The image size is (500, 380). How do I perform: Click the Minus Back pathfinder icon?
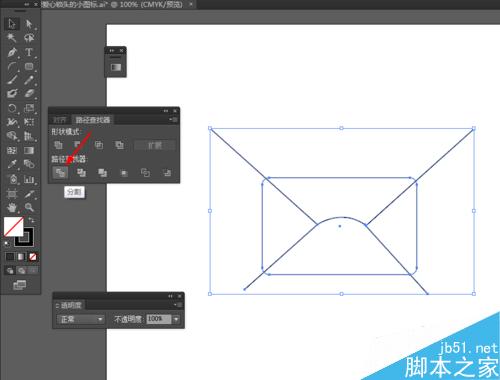tap(167, 172)
